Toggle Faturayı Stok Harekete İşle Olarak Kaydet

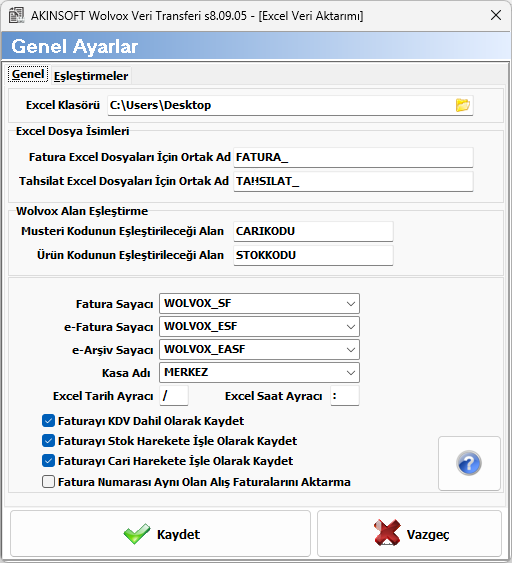(x=48, y=441)
